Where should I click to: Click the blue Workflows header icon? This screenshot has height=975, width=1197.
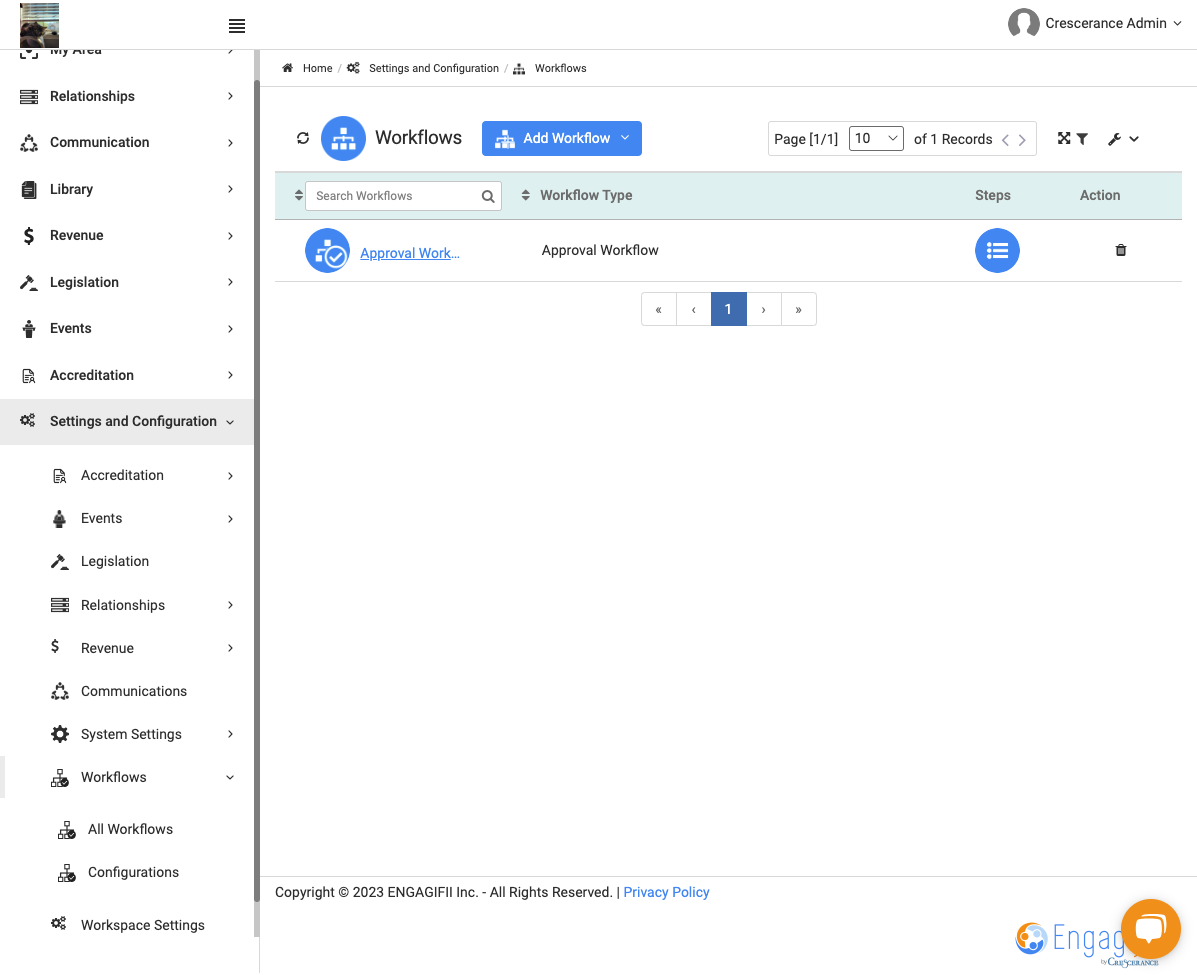(x=343, y=138)
